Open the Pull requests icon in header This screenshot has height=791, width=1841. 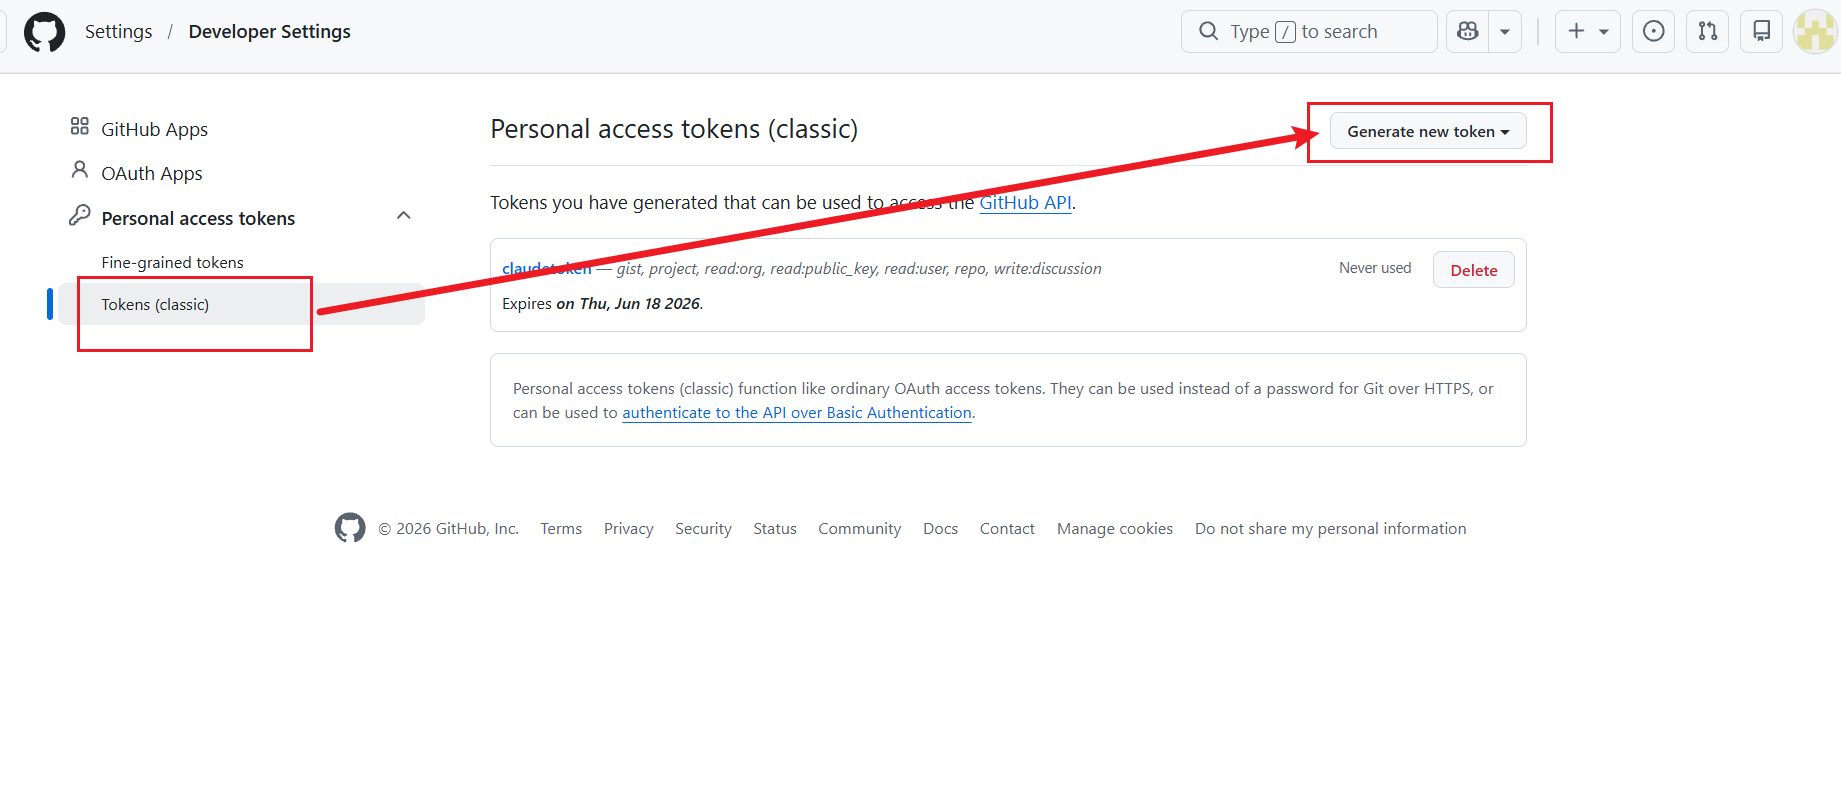pyautogui.click(x=1708, y=31)
